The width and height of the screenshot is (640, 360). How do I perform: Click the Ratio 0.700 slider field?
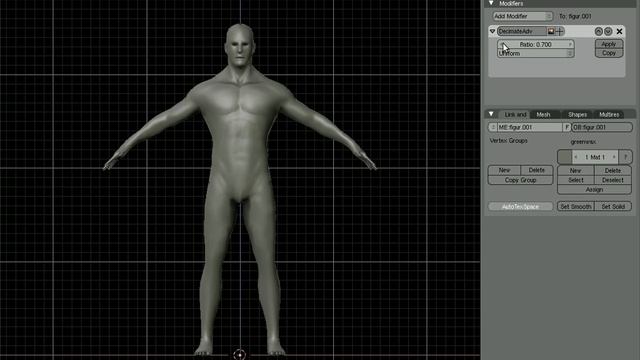point(536,44)
